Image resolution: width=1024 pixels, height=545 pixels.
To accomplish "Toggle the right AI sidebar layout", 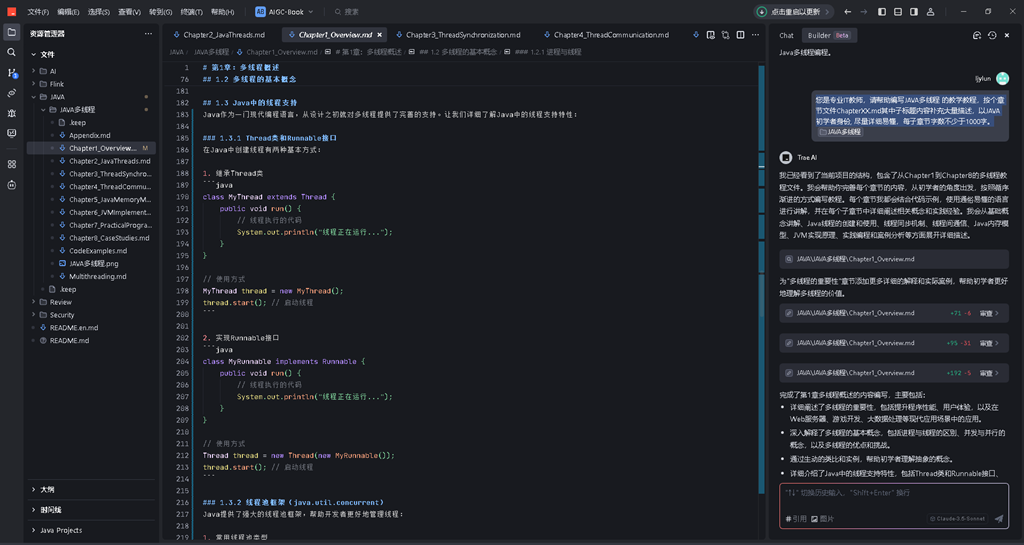I will pyautogui.click(x=914, y=12).
